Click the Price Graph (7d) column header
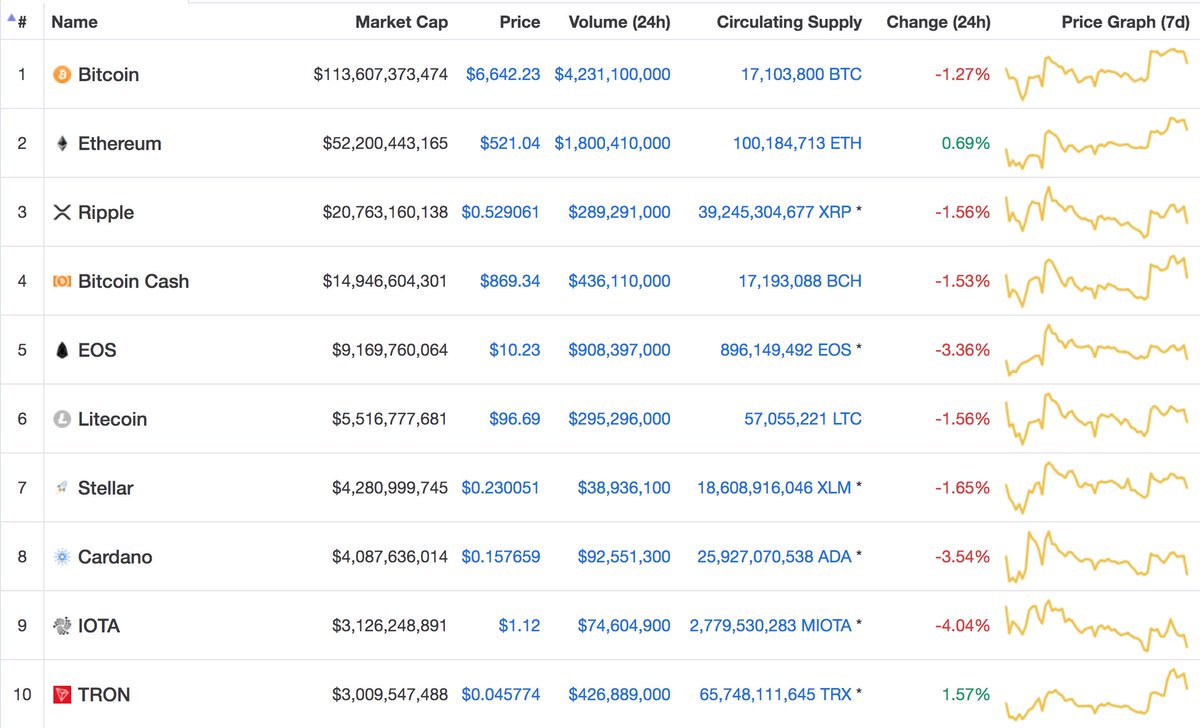 pyautogui.click(x=1125, y=22)
